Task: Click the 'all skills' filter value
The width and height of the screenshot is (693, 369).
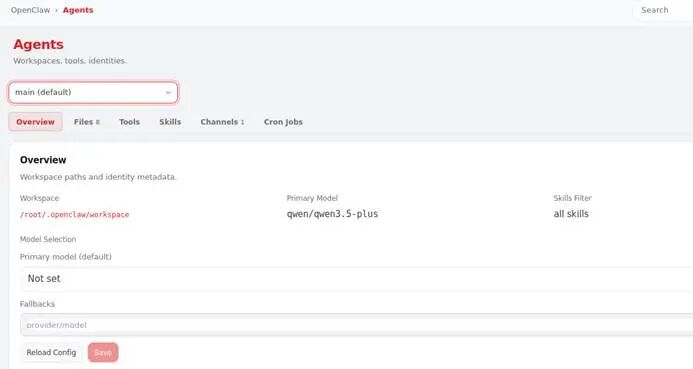Action: pyautogui.click(x=571, y=214)
